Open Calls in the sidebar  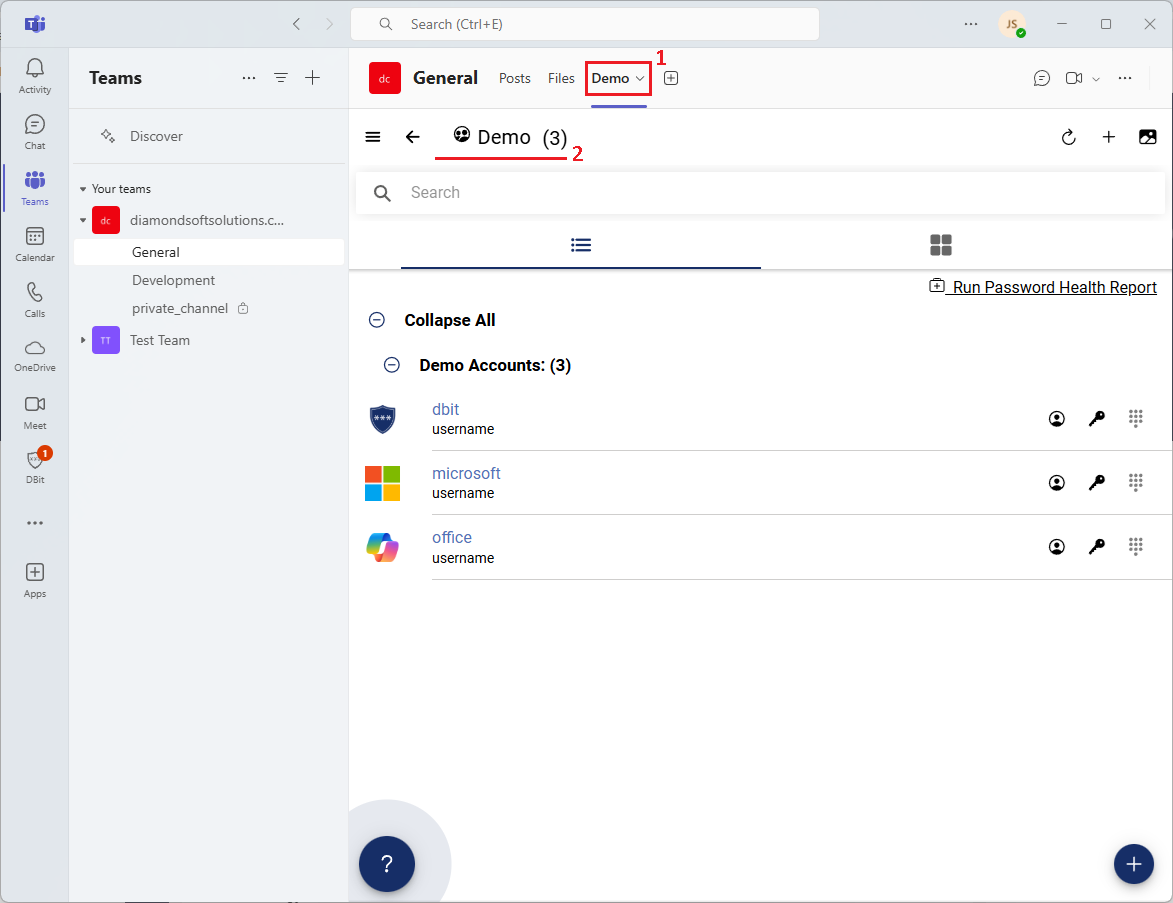34,300
